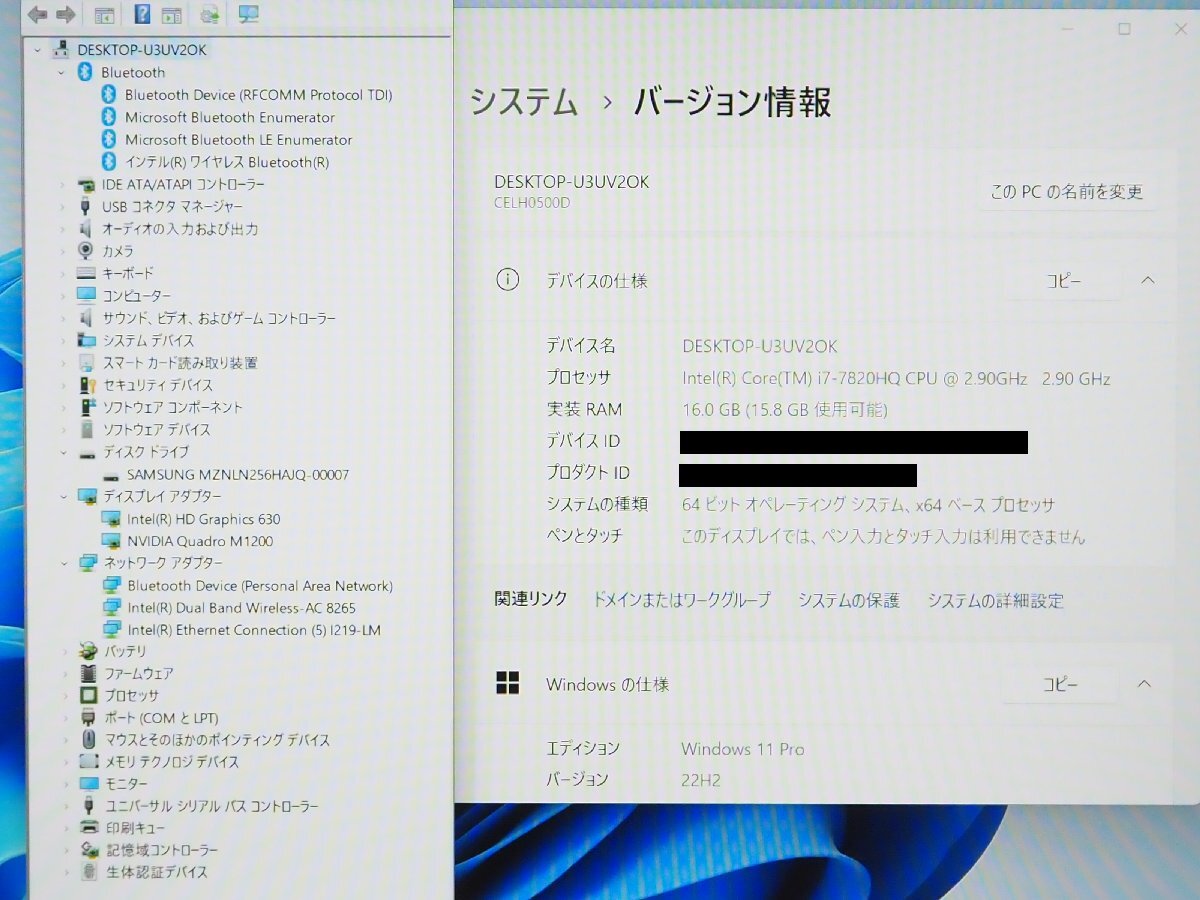
Task: Click the icon beside Intel(R) Dual Band Wireless-AC 8265
Action: click(111, 608)
